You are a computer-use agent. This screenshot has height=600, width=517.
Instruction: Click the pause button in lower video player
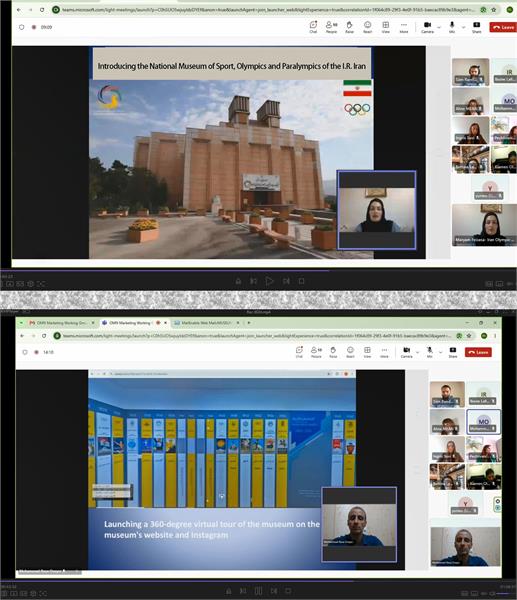pos(258,591)
